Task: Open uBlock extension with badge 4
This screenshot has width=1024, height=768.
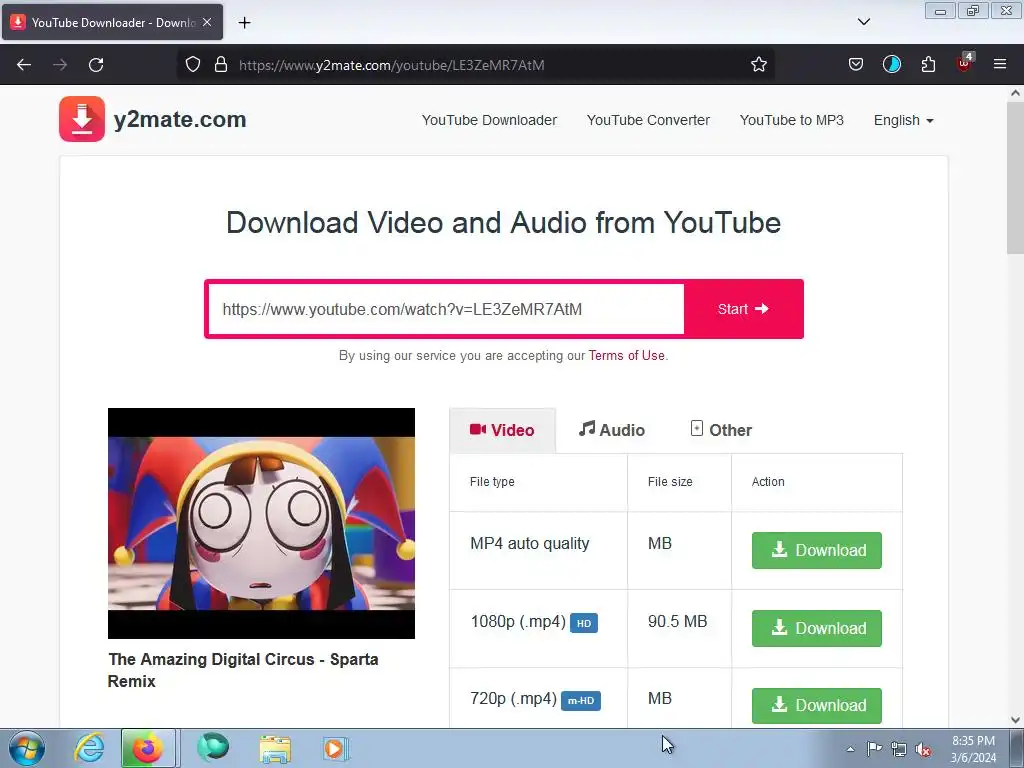Action: coord(965,63)
